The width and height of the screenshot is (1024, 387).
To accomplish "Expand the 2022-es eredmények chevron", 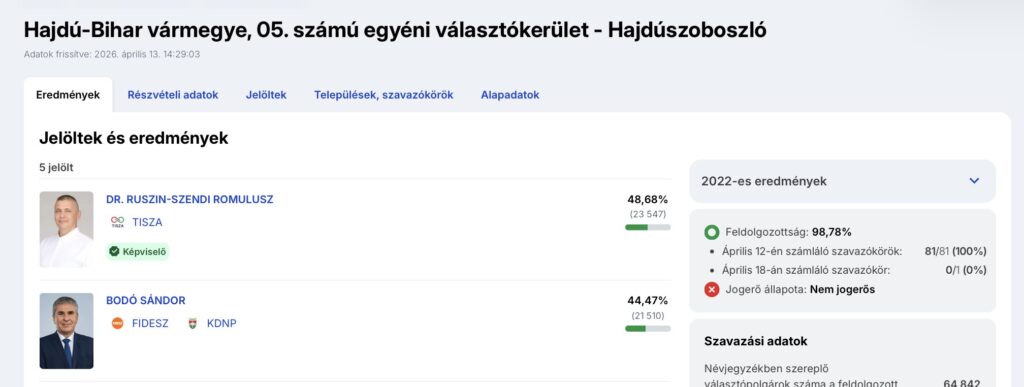I will tap(974, 181).
